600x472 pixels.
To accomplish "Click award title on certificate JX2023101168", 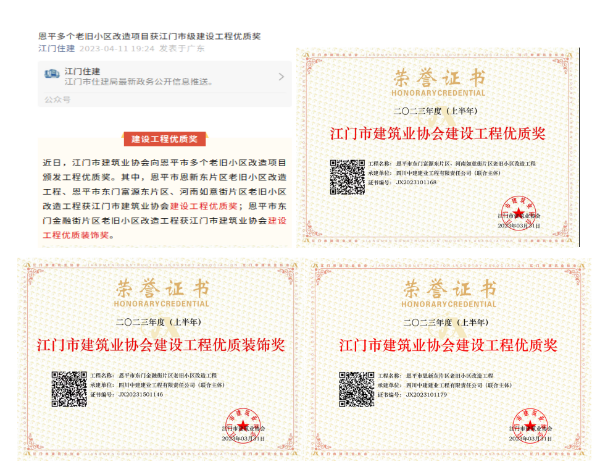I will [438, 134].
